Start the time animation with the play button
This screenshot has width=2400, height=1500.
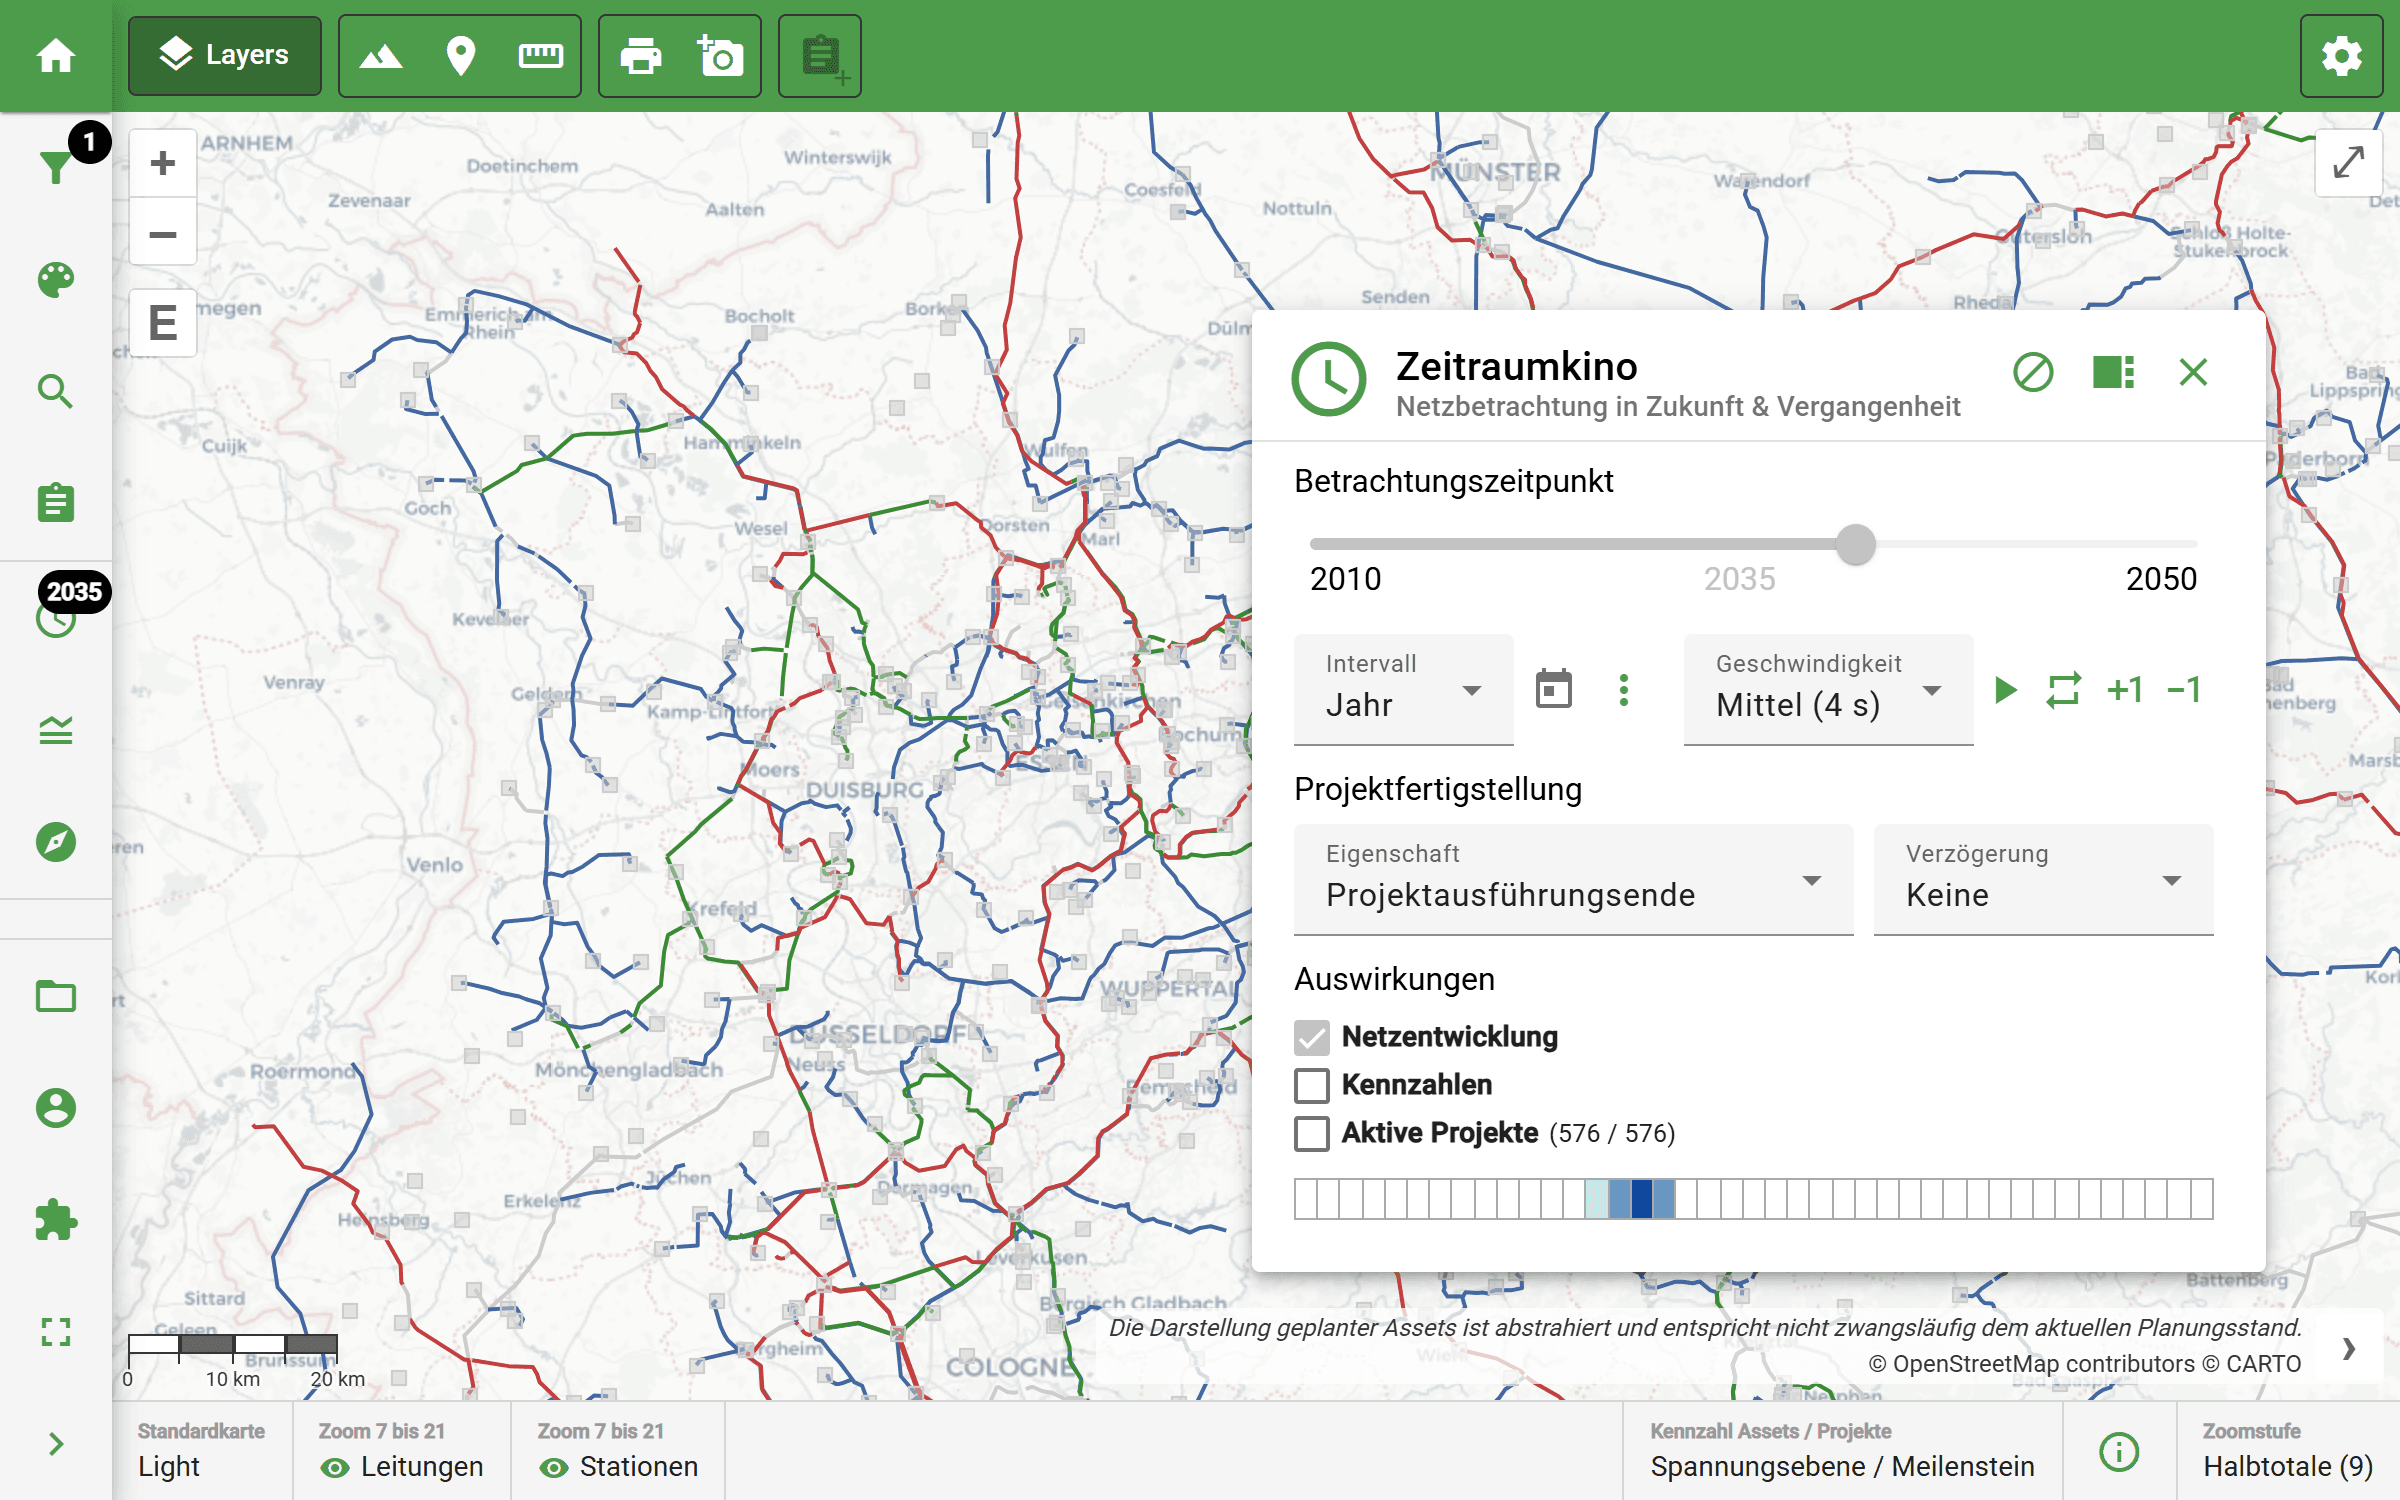click(x=2003, y=689)
